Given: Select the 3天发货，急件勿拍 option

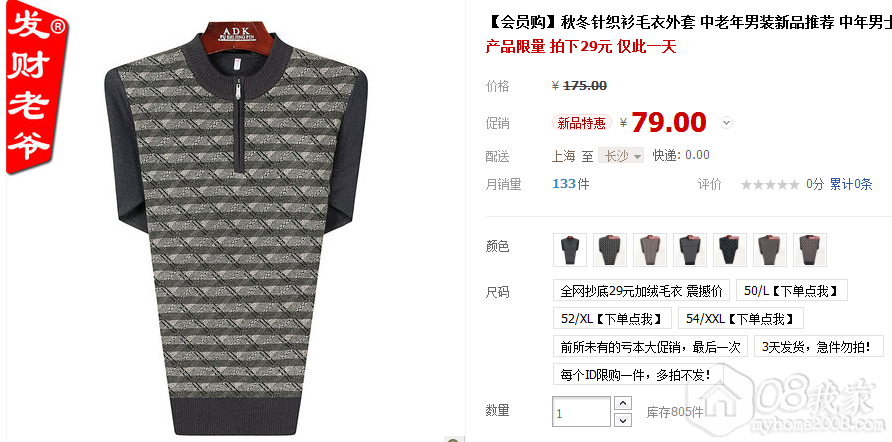Looking at the screenshot, I should click(819, 346).
